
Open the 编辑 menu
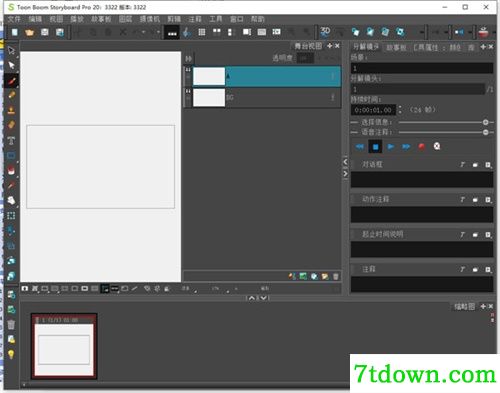coord(35,19)
